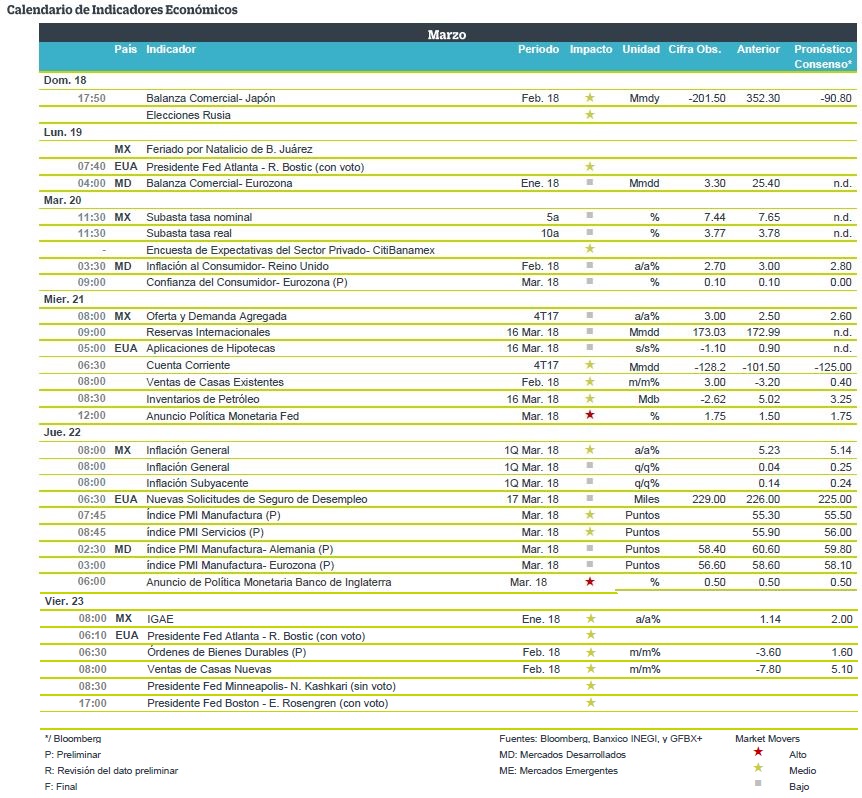Viewport: 862px width, 798px height.
Task: Click the gray square in Reservas Internacionales row
Action: (x=590, y=331)
